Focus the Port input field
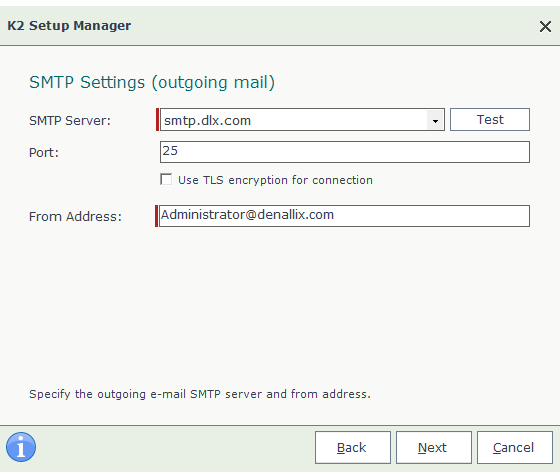The height and width of the screenshot is (472, 560). (345, 152)
